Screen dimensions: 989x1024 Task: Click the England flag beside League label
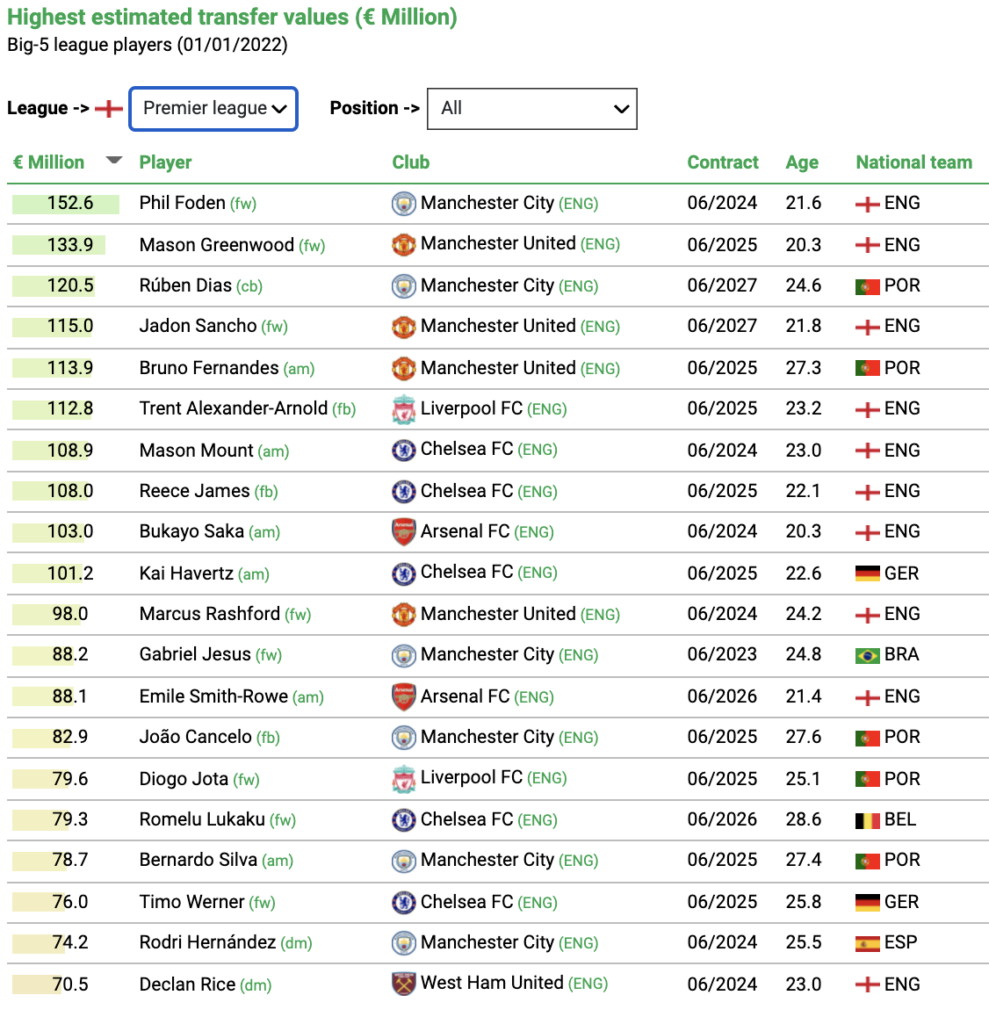(109, 108)
